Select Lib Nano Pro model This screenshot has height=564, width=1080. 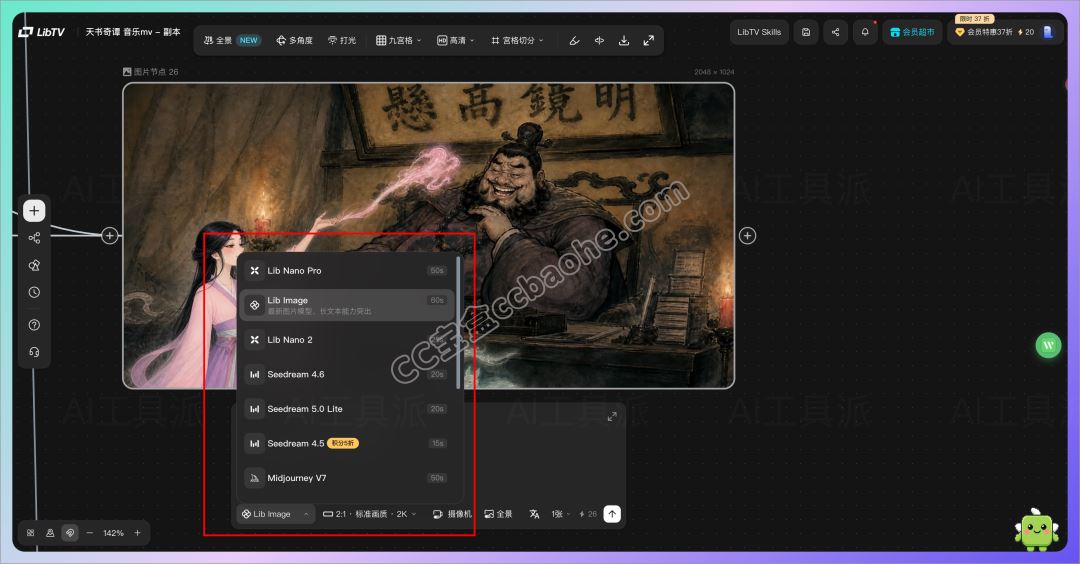tap(347, 271)
